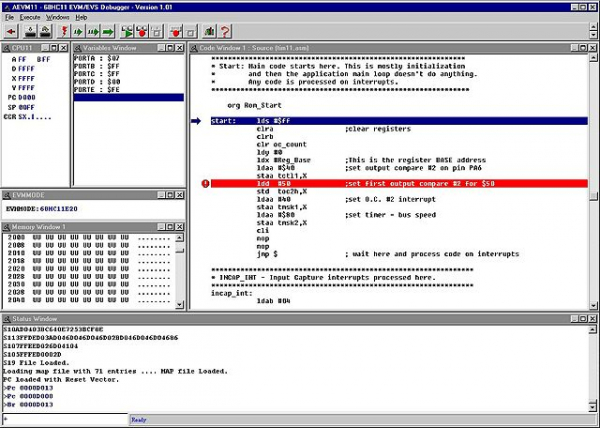The image size is (600, 428).
Task: Click the red lightning Reset toolbar icon
Action: 65,32
